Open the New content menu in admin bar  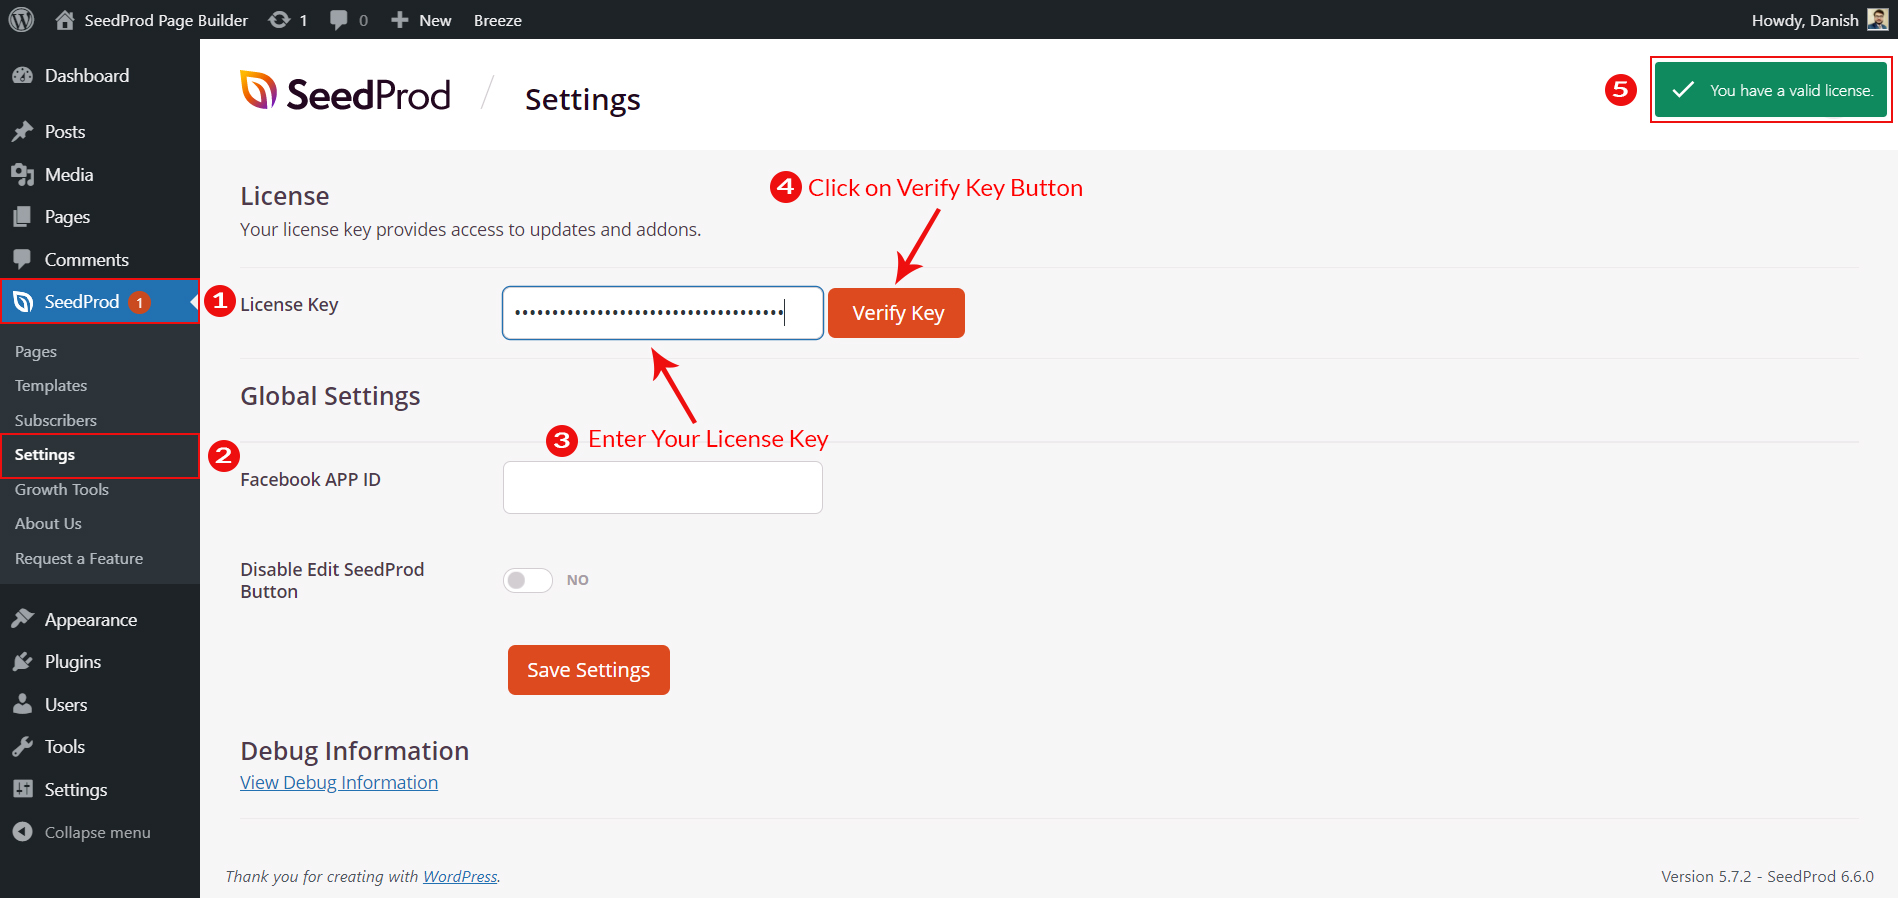tap(422, 20)
